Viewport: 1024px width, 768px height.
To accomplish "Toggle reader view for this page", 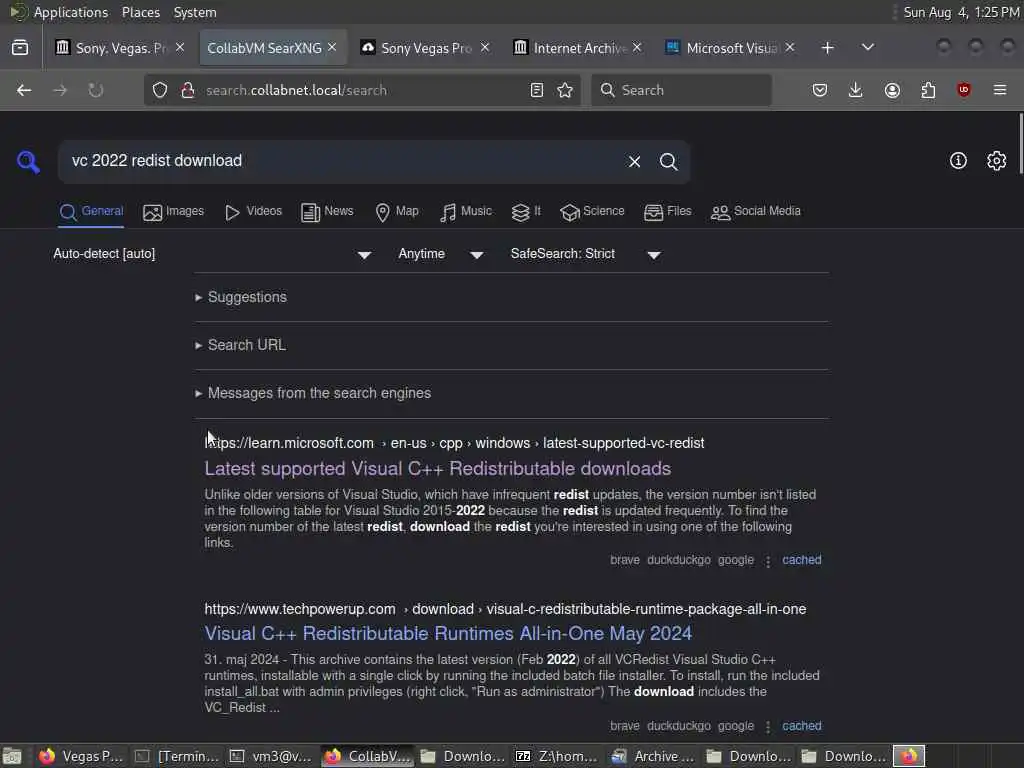I will coord(537,90).
